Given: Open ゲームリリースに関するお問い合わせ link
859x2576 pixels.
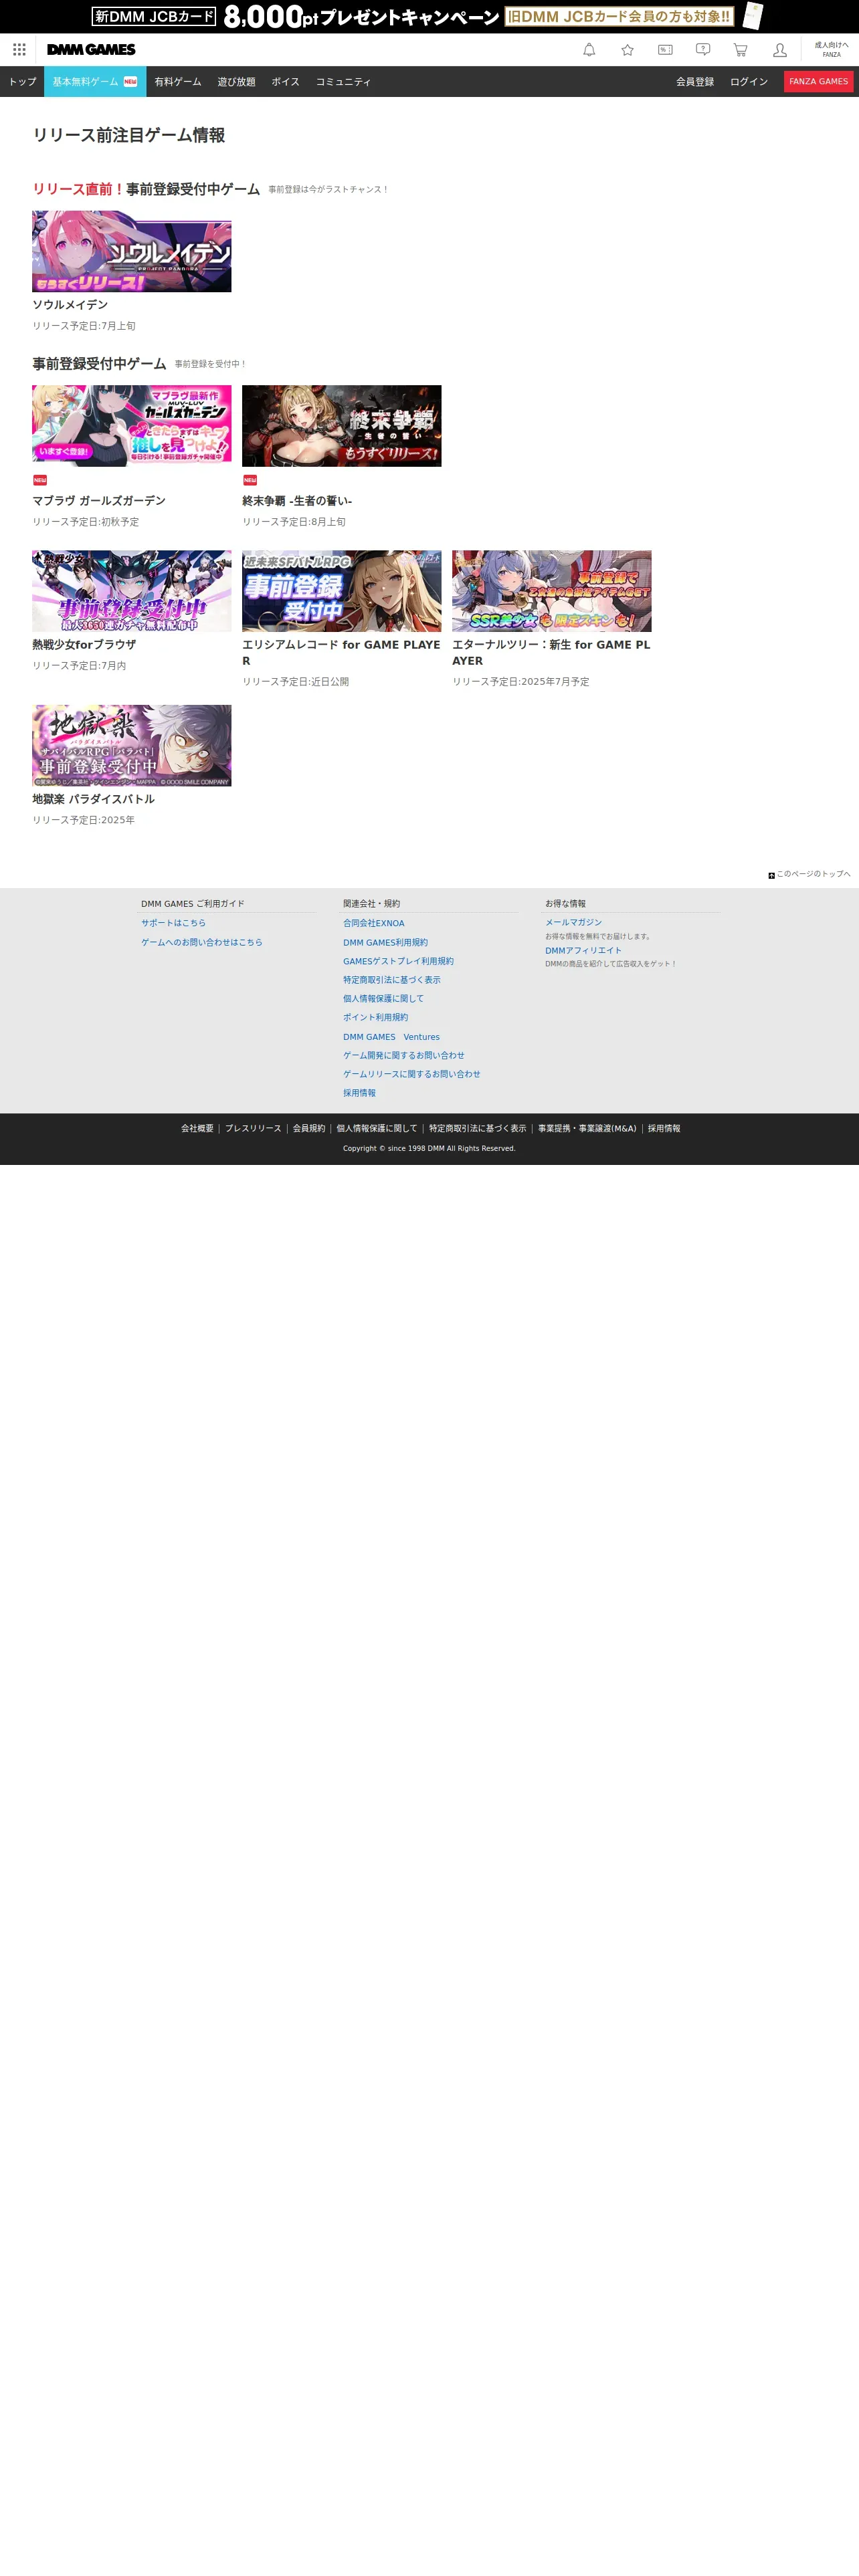Looking at the screenshot, I should pos(412,1074).
